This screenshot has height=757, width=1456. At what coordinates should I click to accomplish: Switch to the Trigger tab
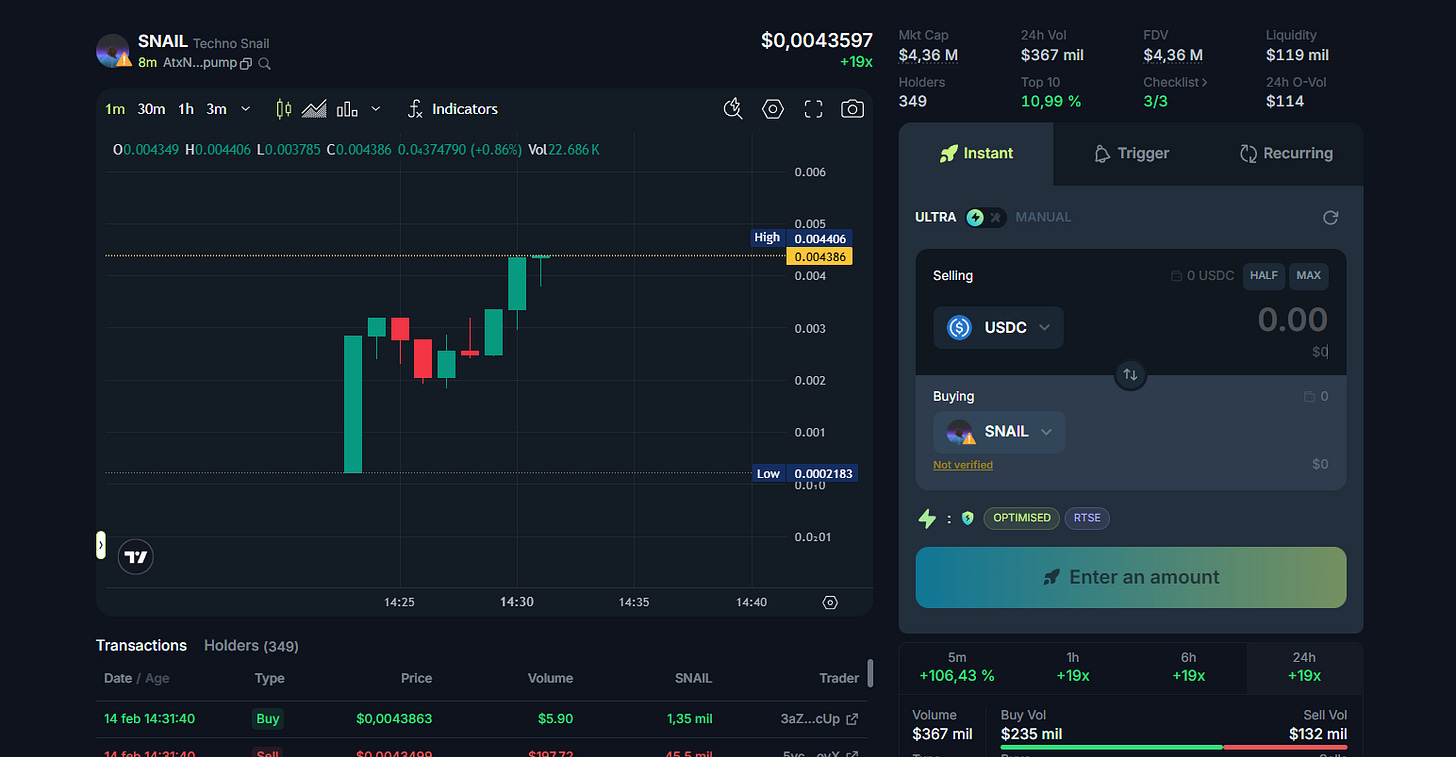pyautogui.click(x=1130, y=153)
